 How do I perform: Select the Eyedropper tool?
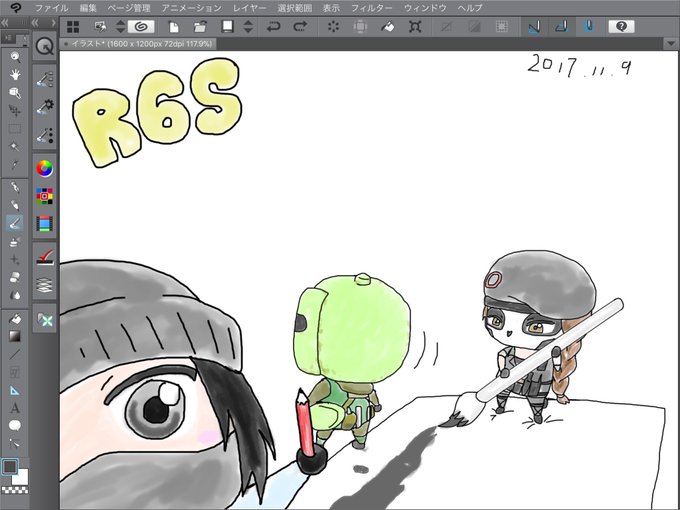tap(15, 165)
